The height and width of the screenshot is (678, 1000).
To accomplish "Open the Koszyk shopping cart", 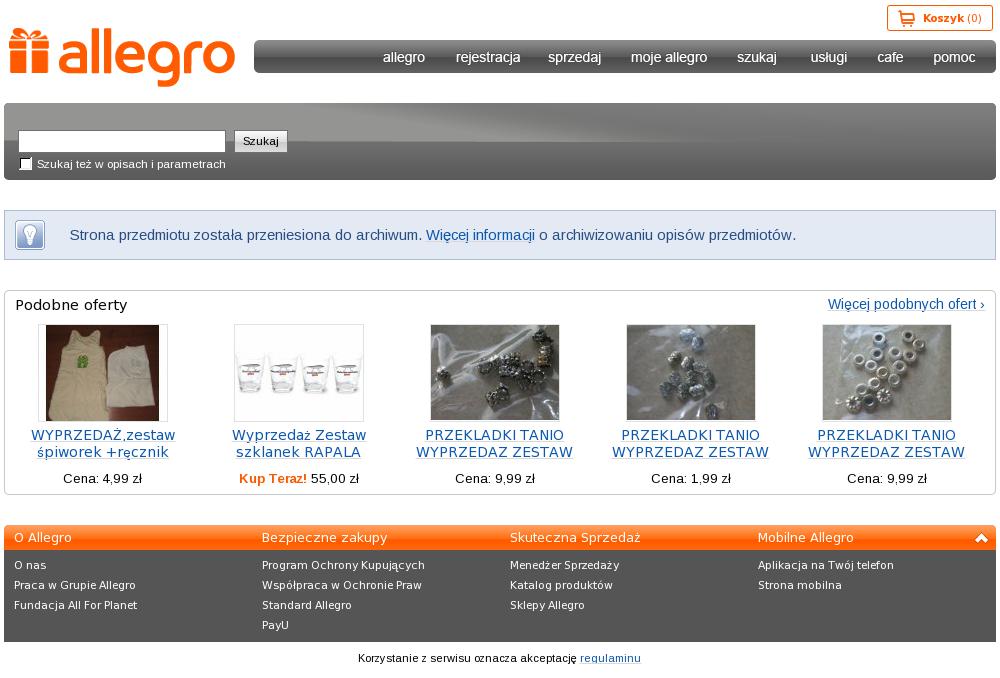I will coord(939,18).
